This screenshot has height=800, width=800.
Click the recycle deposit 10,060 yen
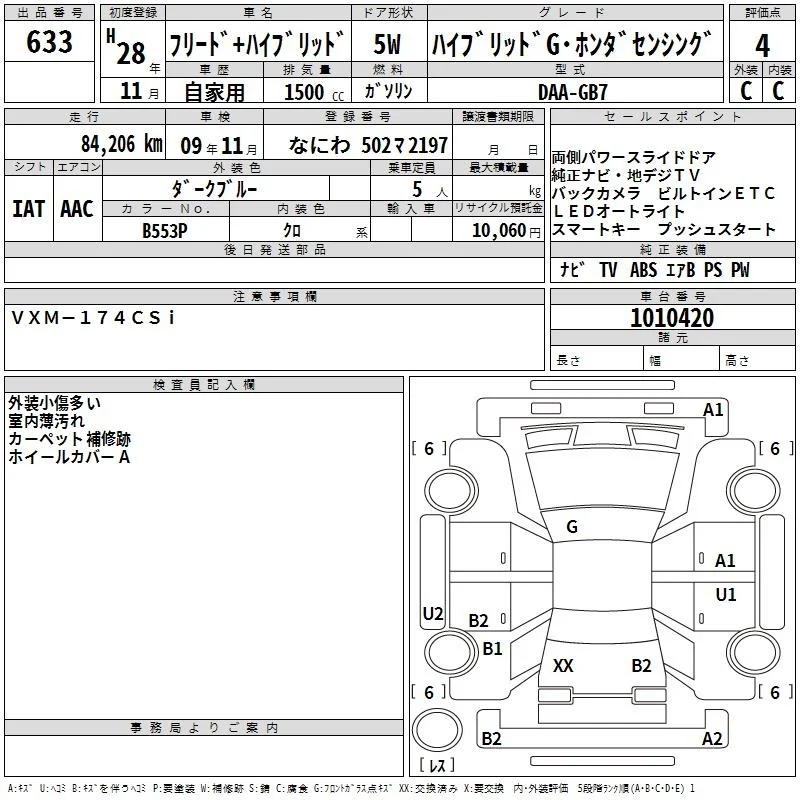506,231
